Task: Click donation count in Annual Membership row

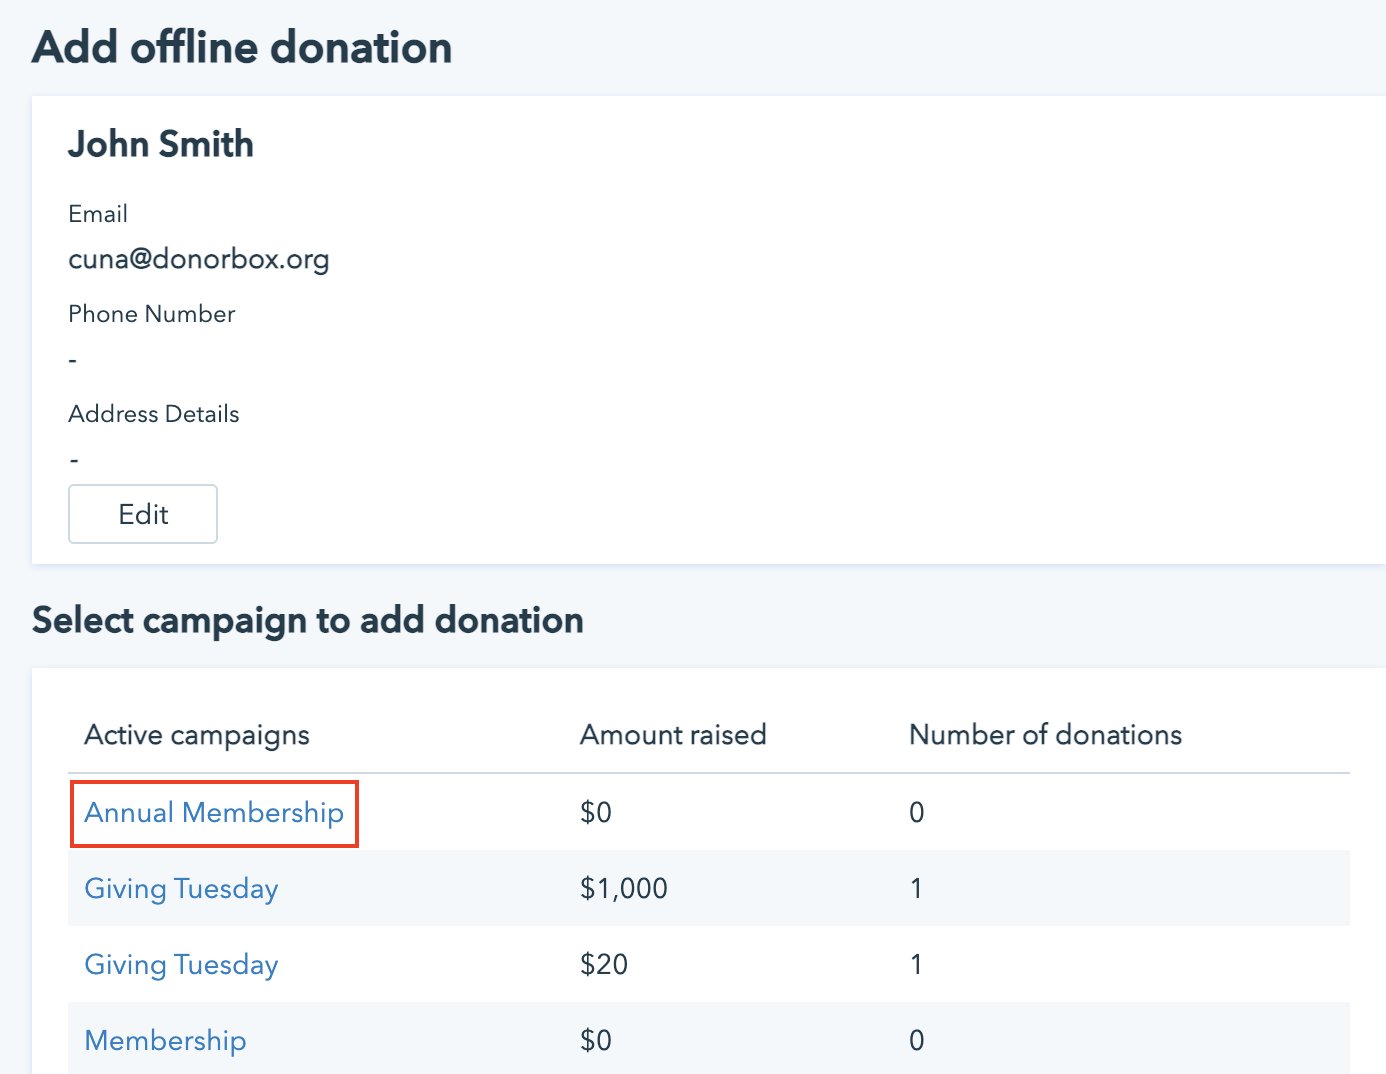Action: pos(916,813)
